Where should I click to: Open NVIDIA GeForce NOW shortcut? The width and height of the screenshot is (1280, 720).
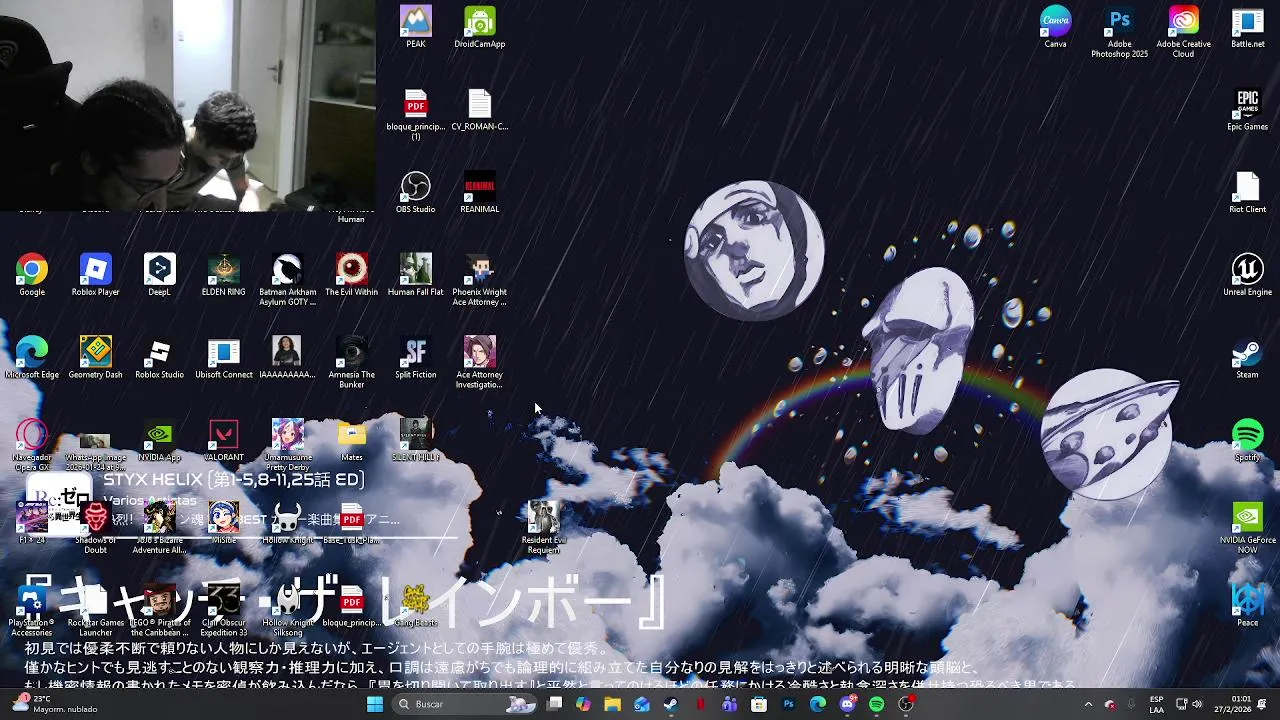pos(1248,528)
